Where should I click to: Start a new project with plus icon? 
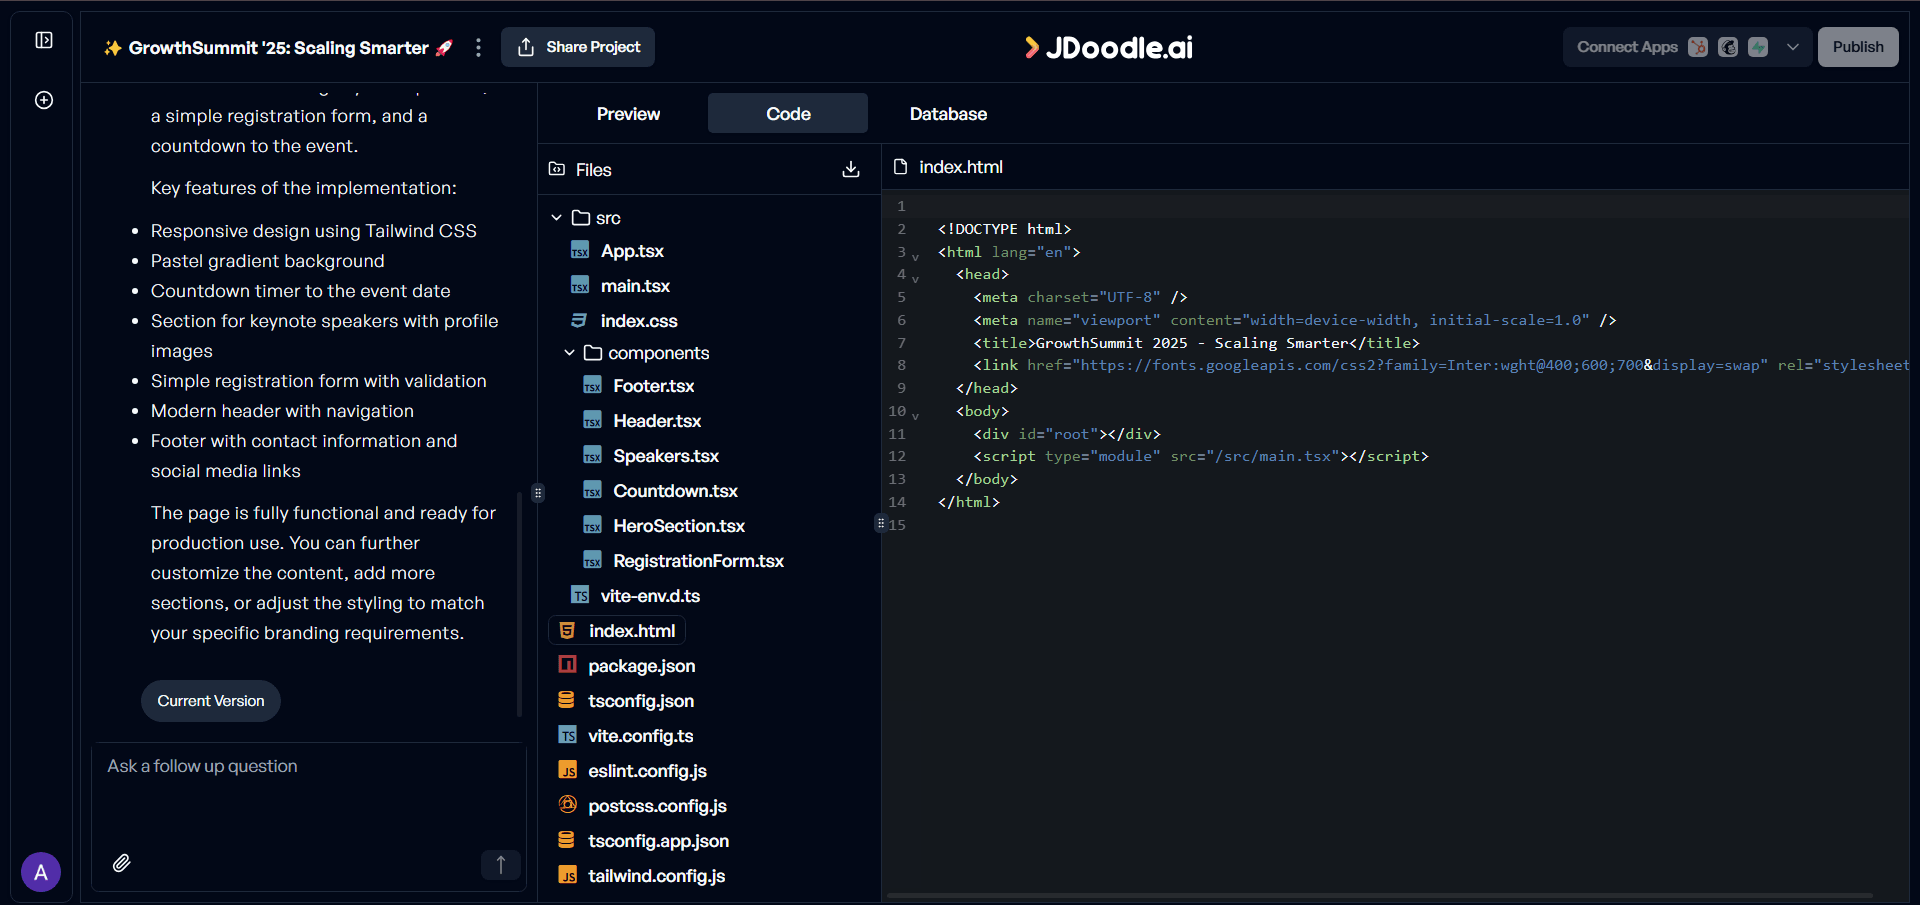pos(44,100)
